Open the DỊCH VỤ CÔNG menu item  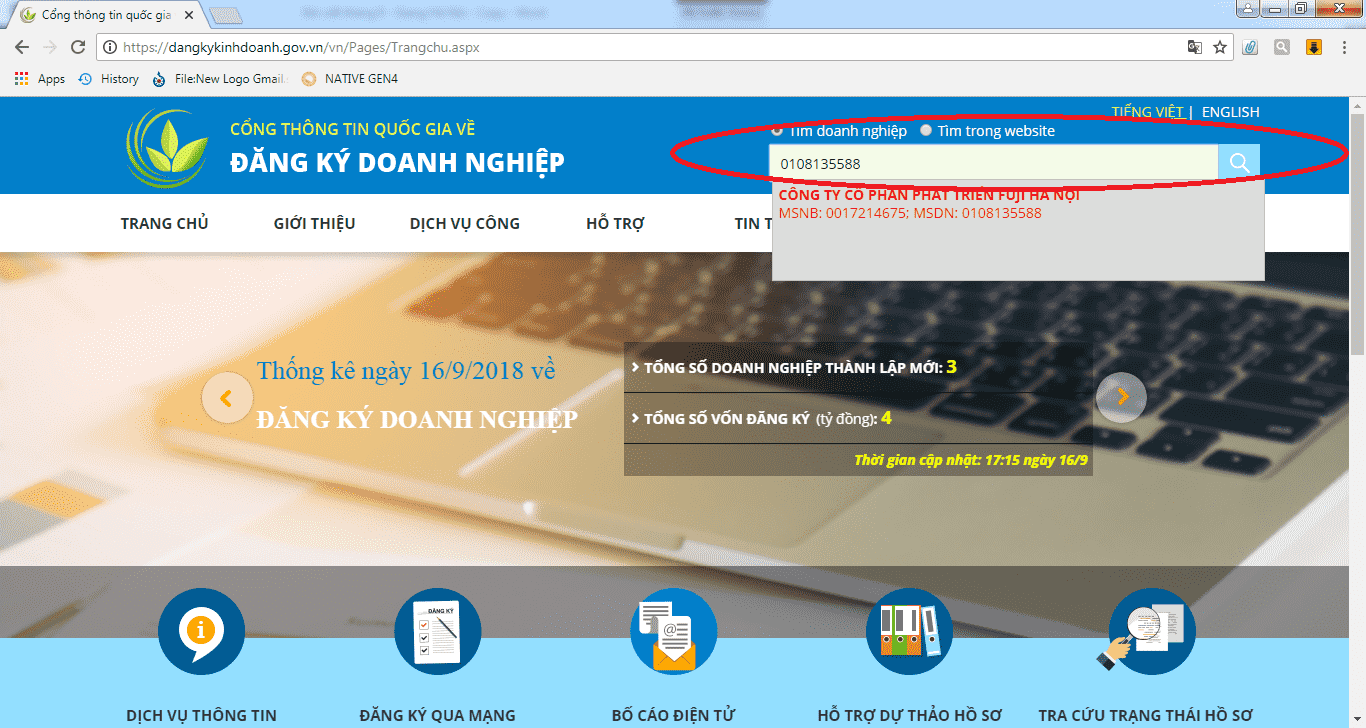tap(465, 224)
